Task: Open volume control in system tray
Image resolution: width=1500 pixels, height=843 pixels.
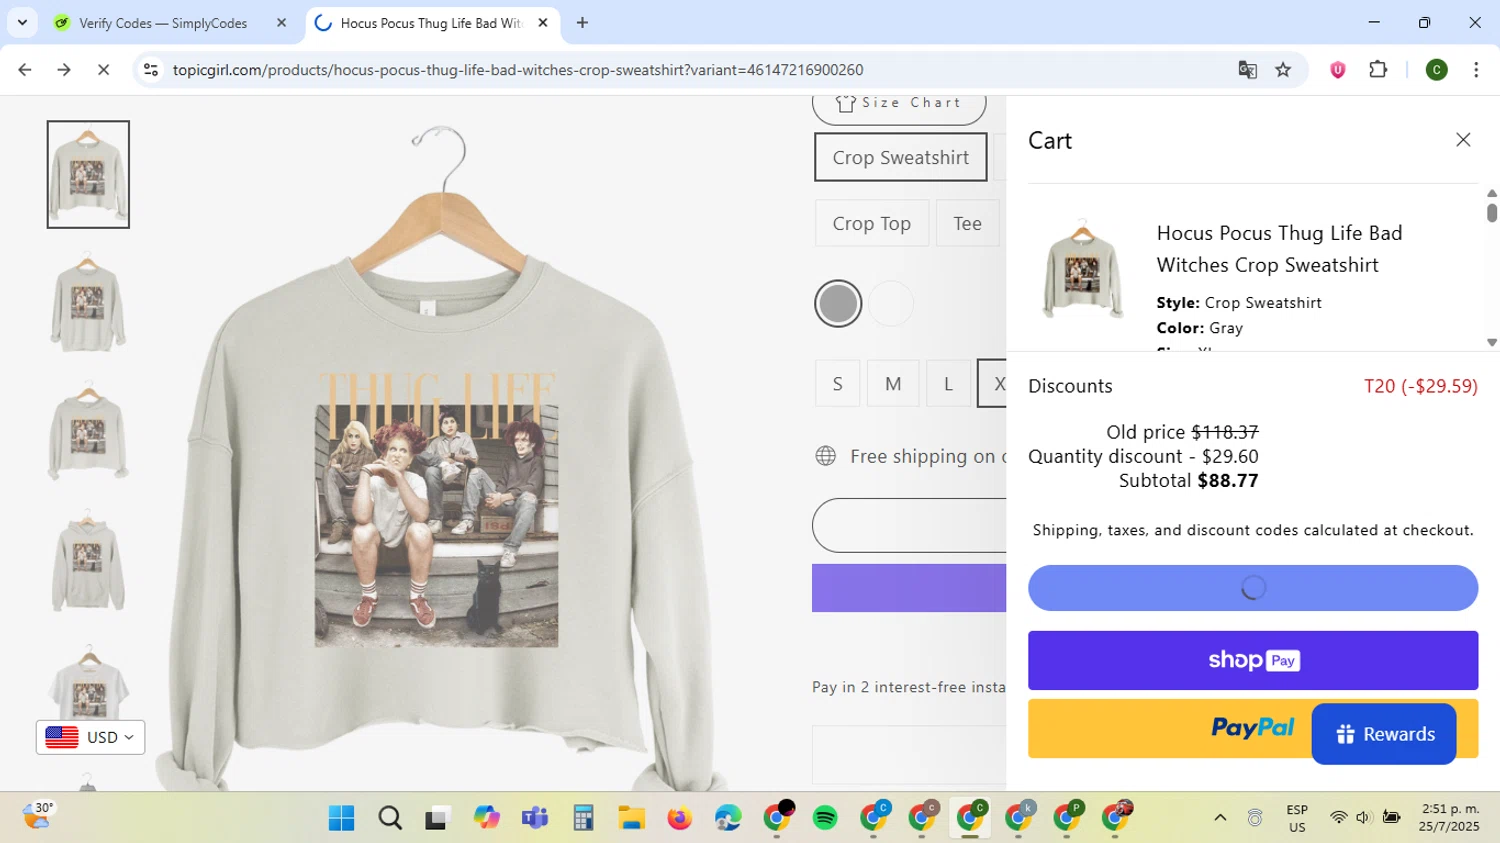Action: (1363, 818)
